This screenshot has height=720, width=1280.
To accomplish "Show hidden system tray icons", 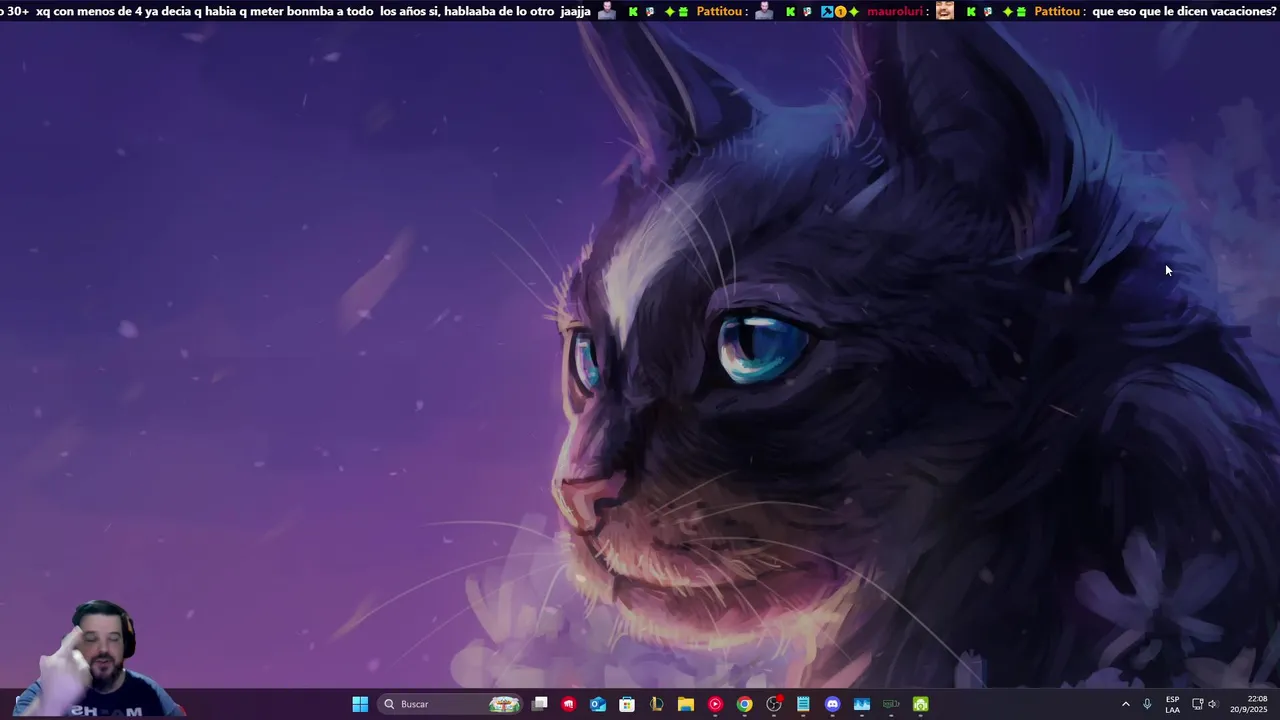I will [1125, 704].
